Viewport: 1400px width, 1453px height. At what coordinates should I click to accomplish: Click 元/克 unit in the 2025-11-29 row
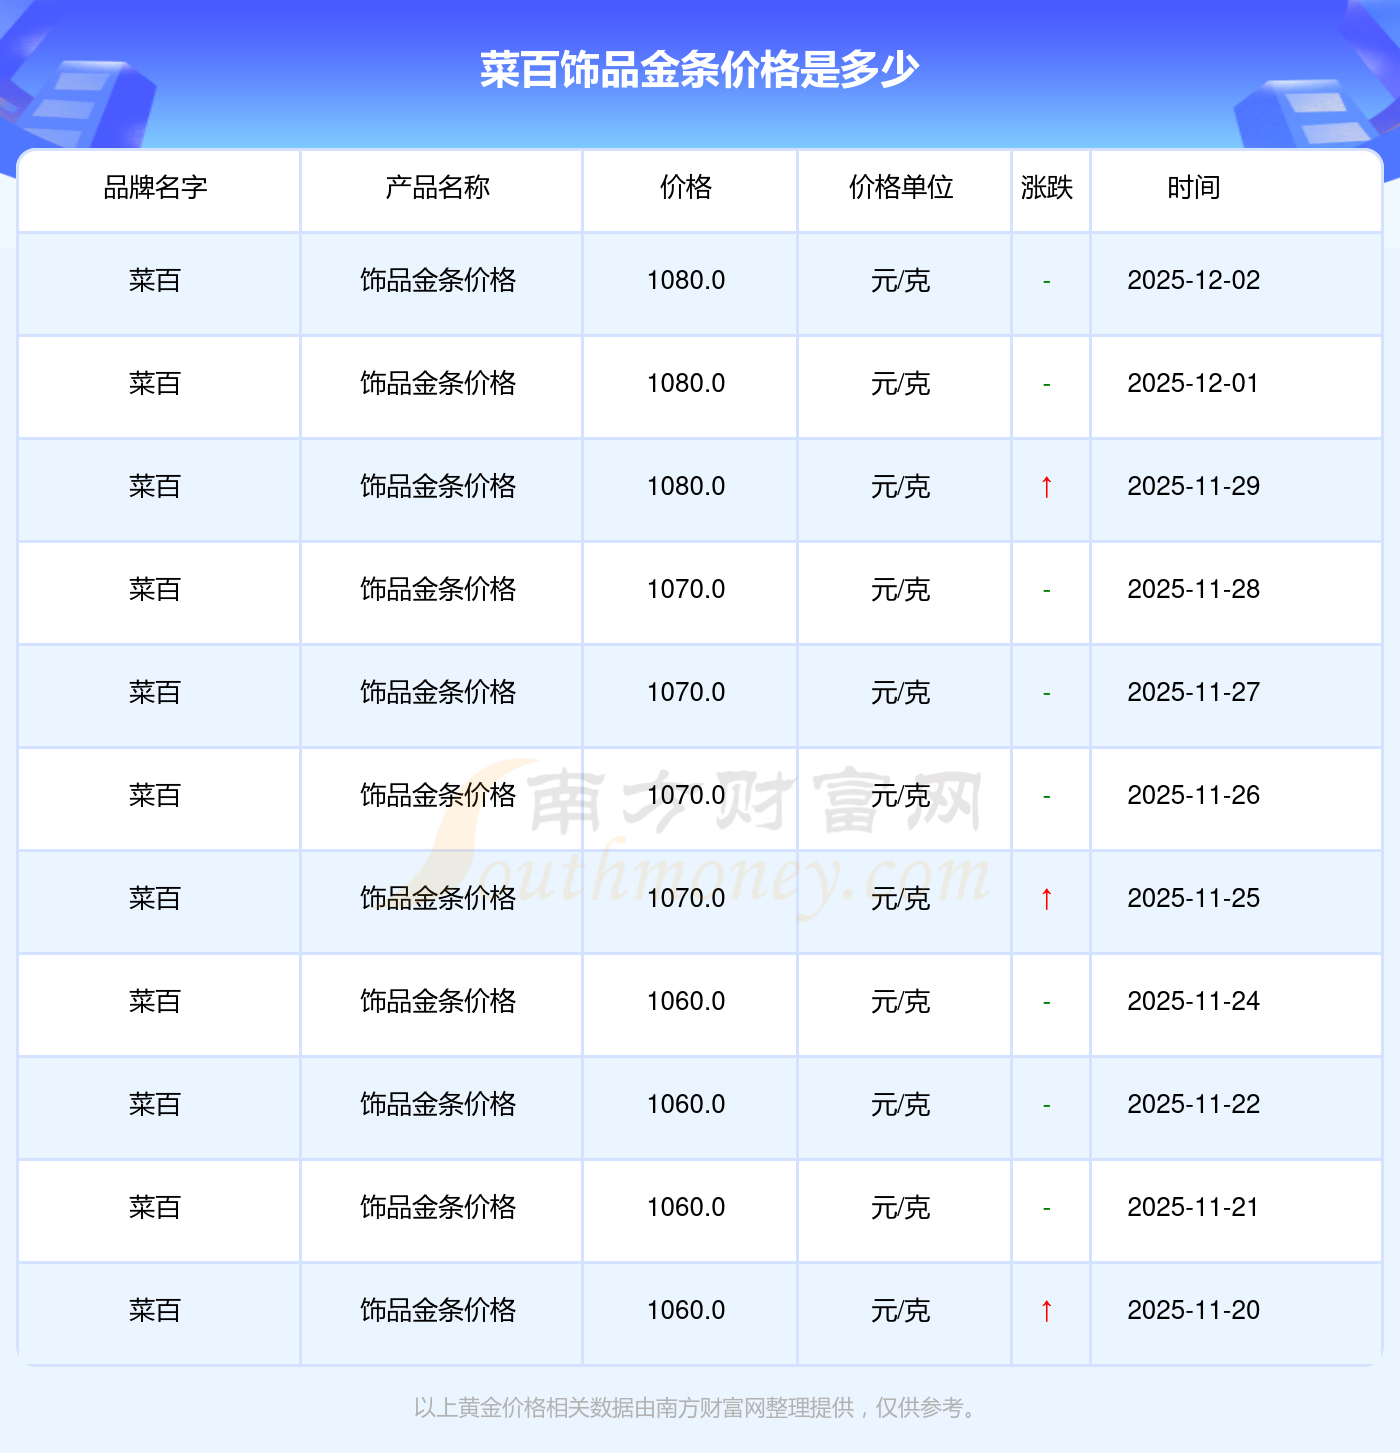(901, 487)
